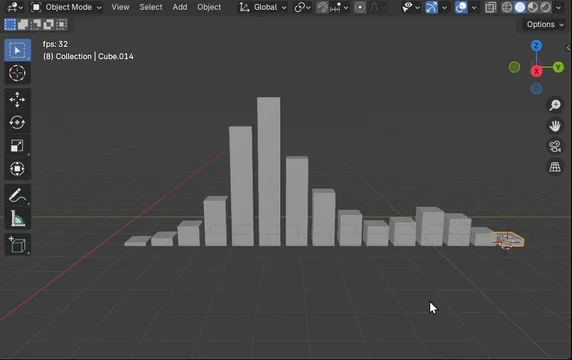Select the tallest bar cube

pyautogui.click(x=269, y=171)
